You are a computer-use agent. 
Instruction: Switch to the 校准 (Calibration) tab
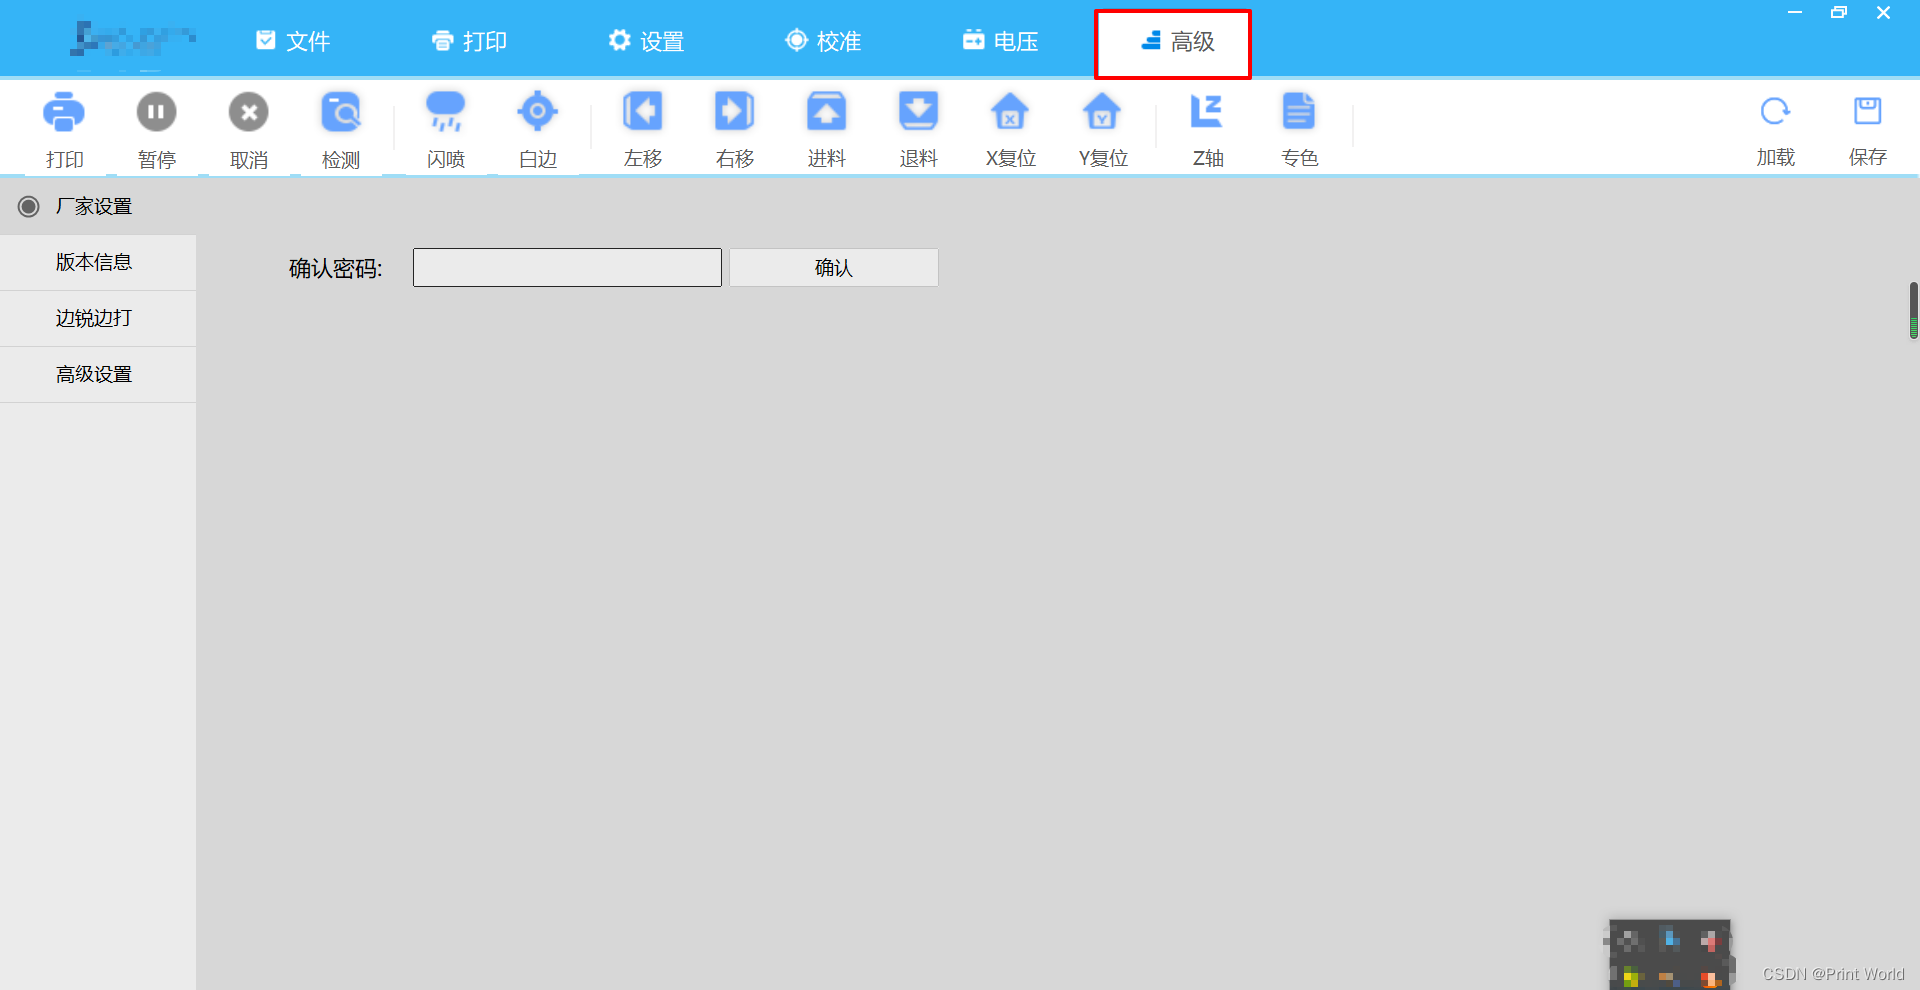click(822, 41)
